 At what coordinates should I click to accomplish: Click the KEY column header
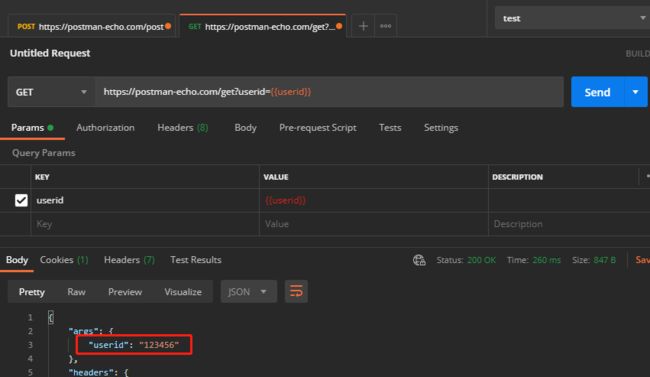tap(42, 177)
